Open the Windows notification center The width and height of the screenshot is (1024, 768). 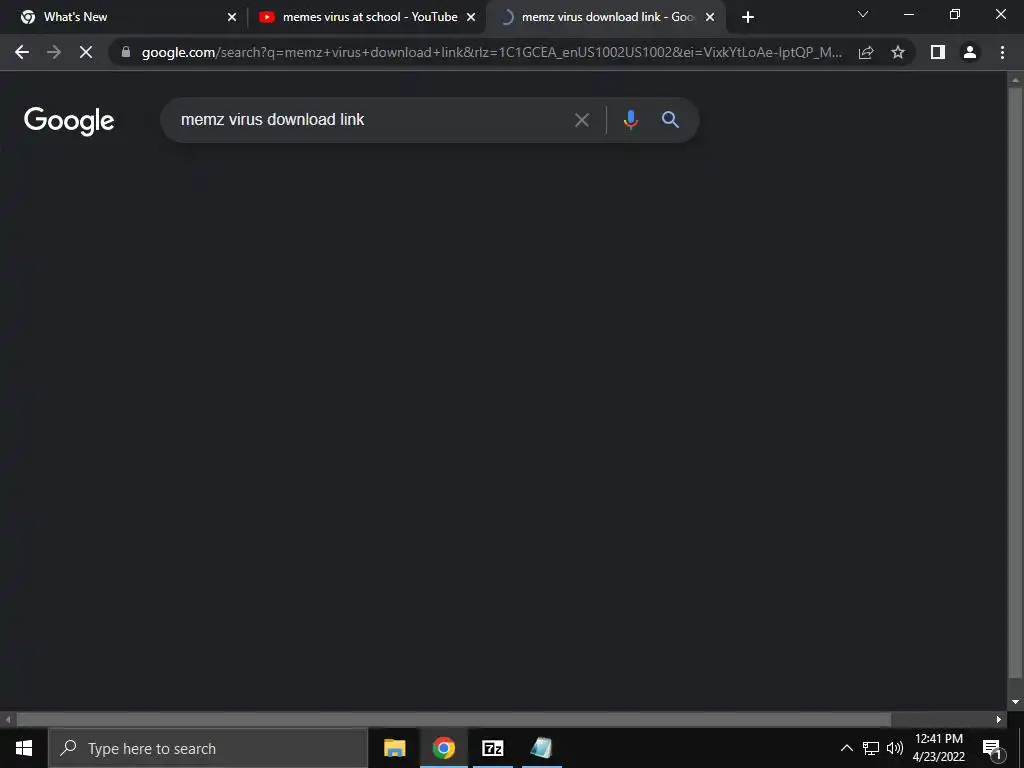click(x=992, y=748)
